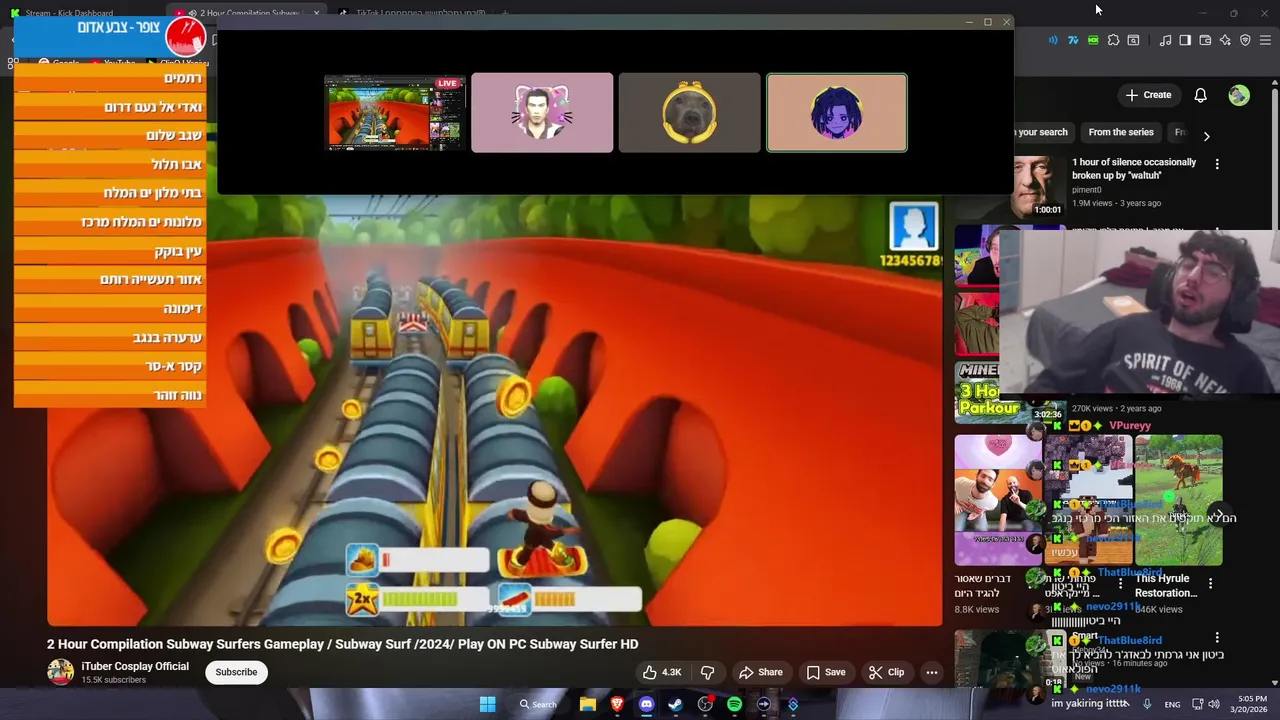
Task: Show more filter chips with right arrow
Action: pyautogui.click(x=1206, y=135)
